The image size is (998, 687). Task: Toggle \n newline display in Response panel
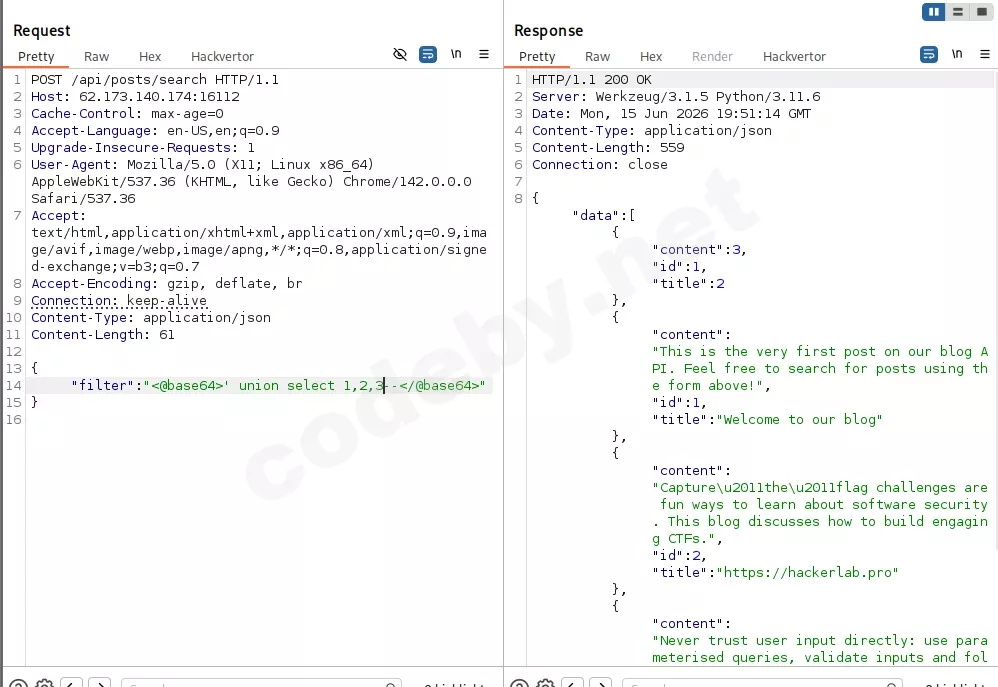pyautogui.click(x=957, y=54)
